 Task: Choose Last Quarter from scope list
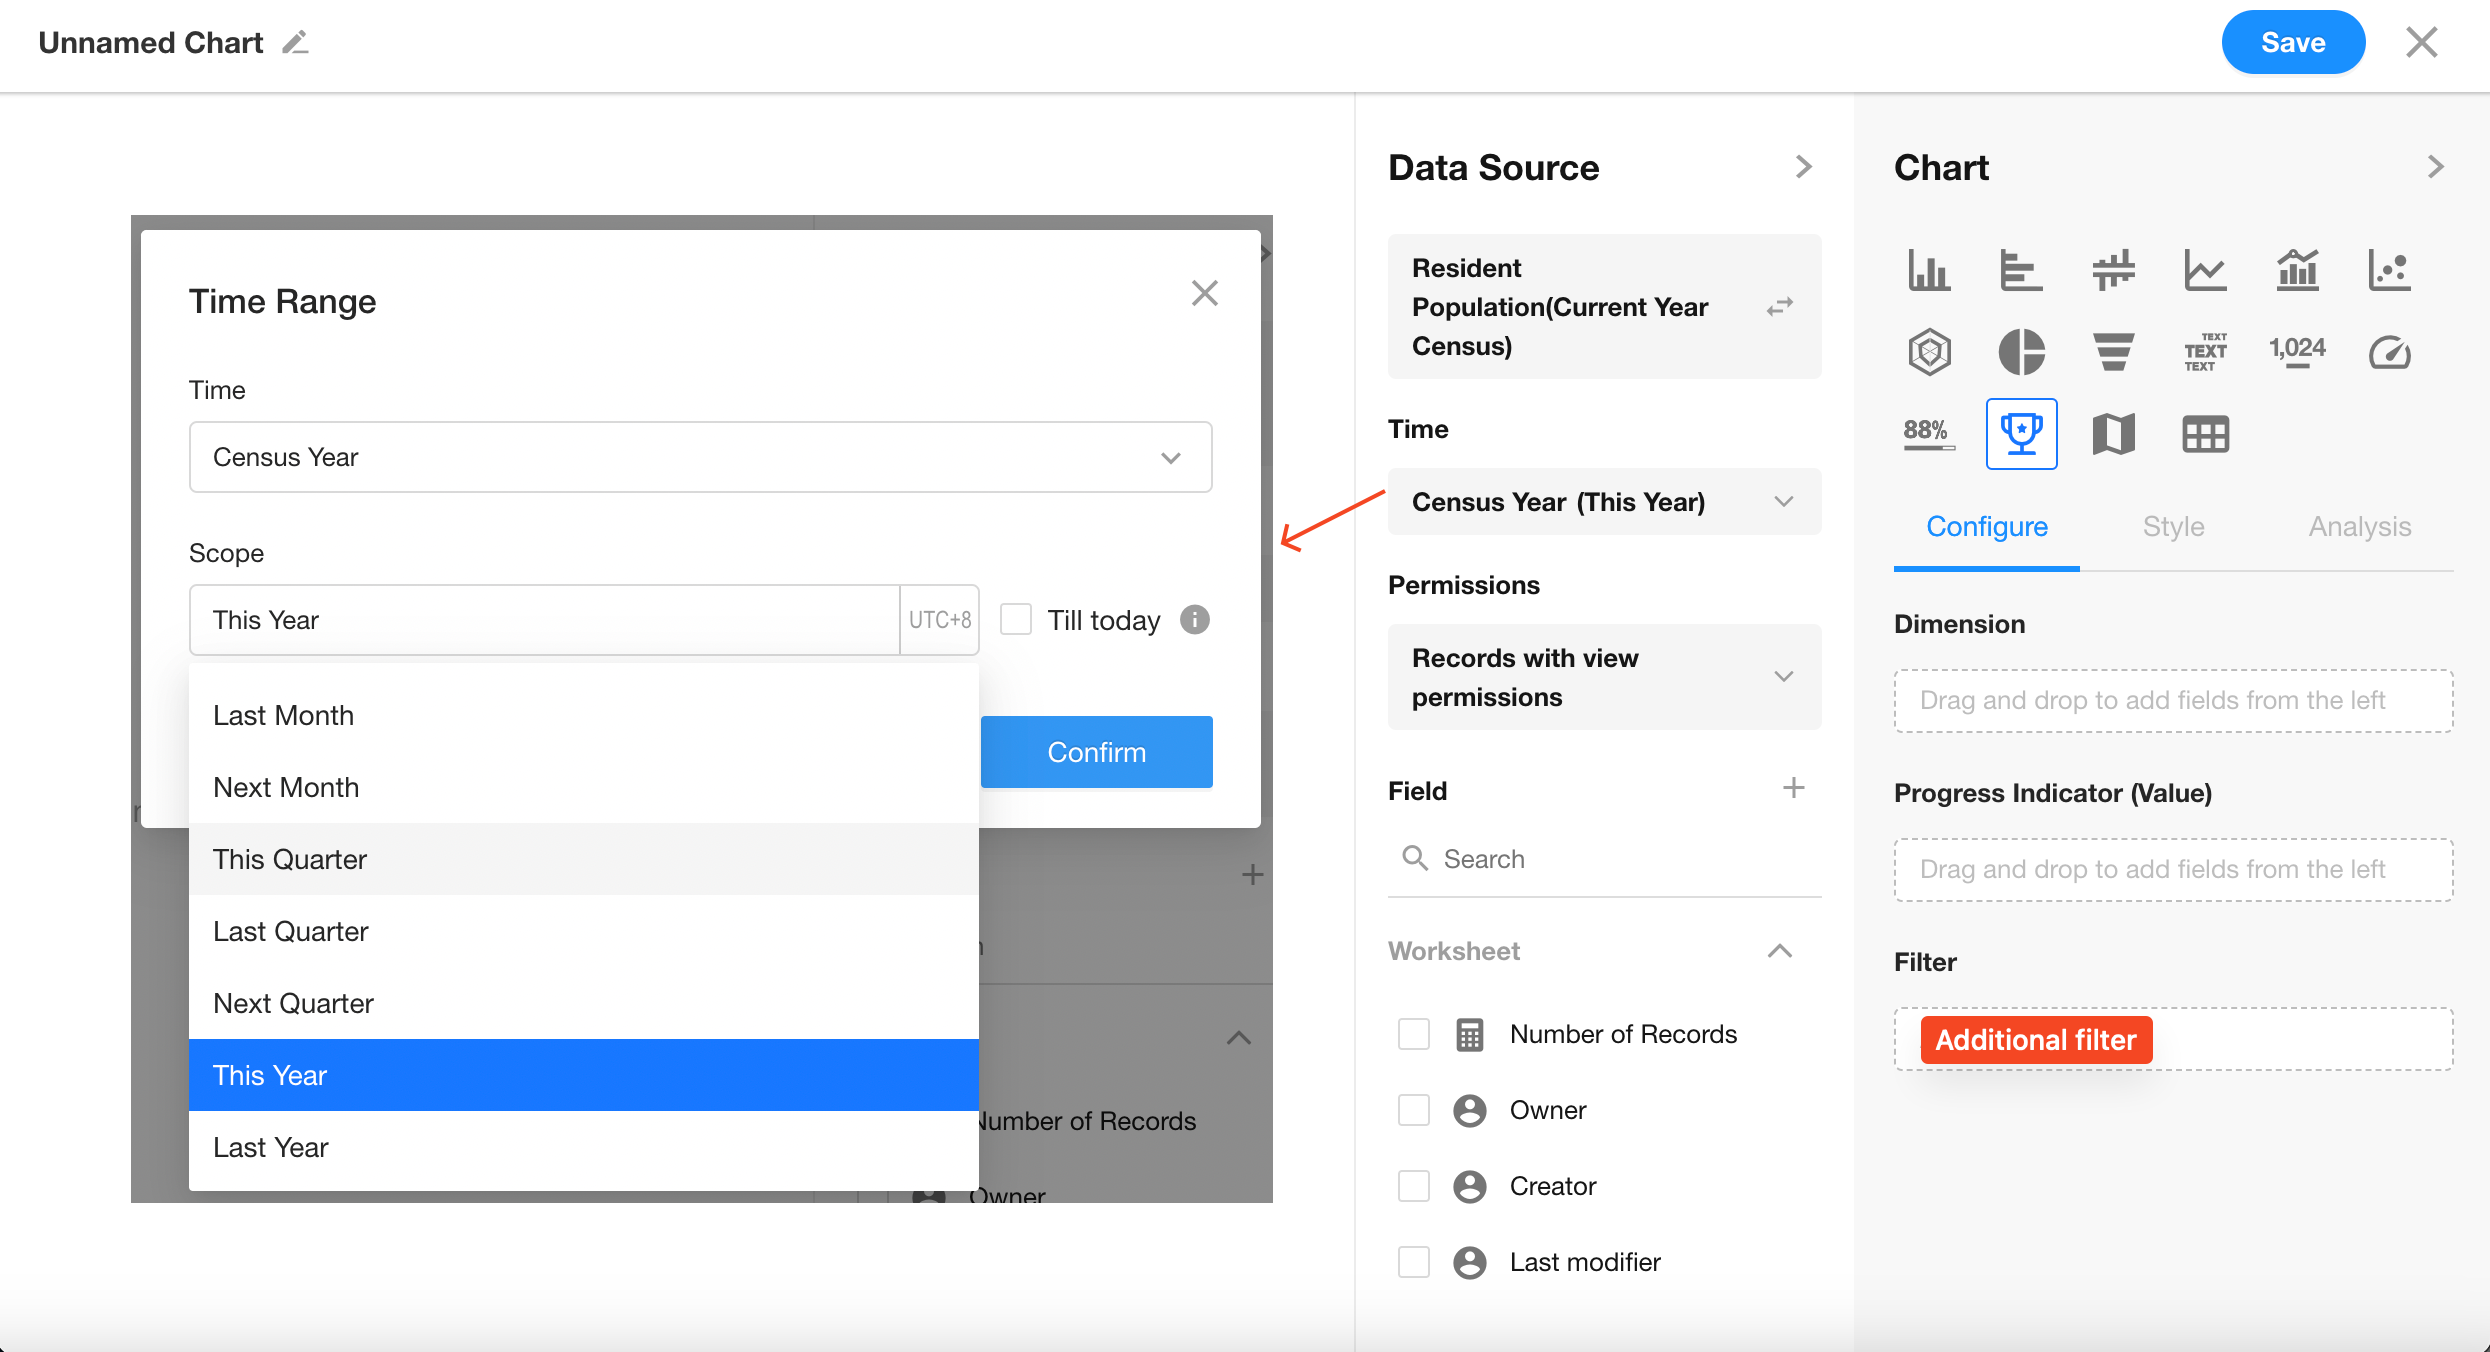coord(291,931)
